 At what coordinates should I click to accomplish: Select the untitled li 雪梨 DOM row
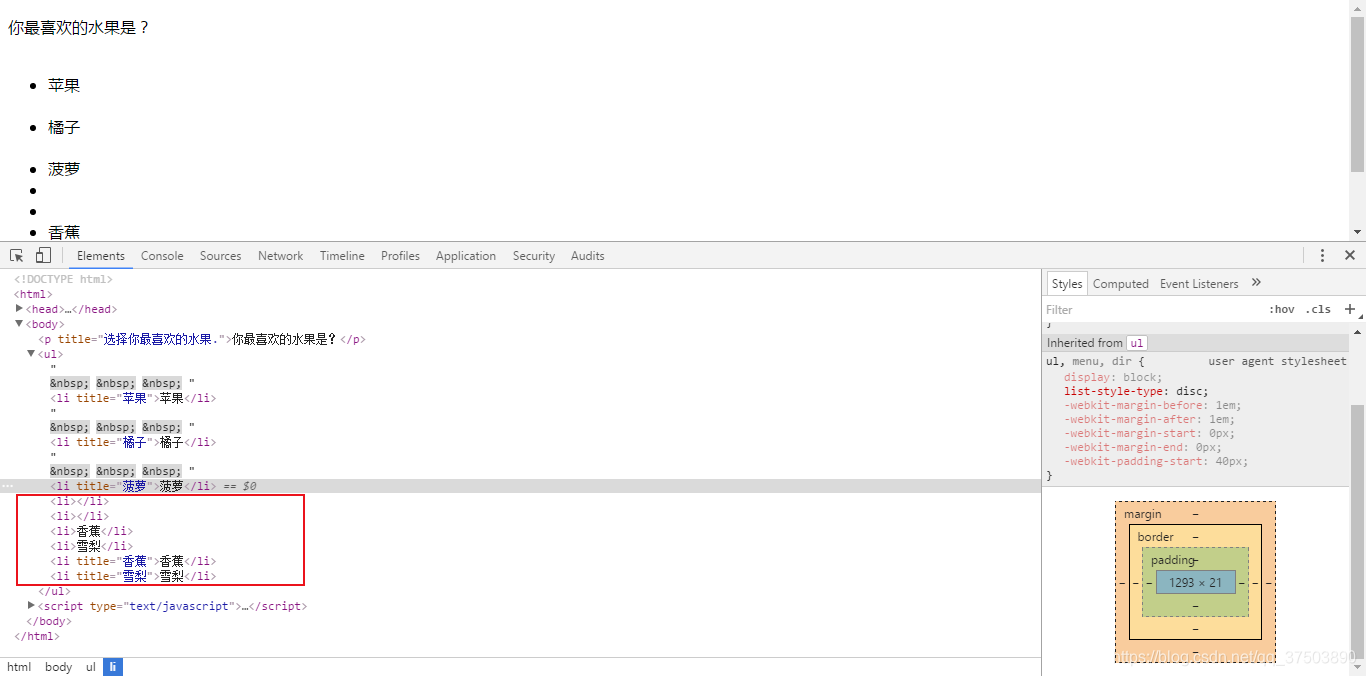tap(91, 546)
